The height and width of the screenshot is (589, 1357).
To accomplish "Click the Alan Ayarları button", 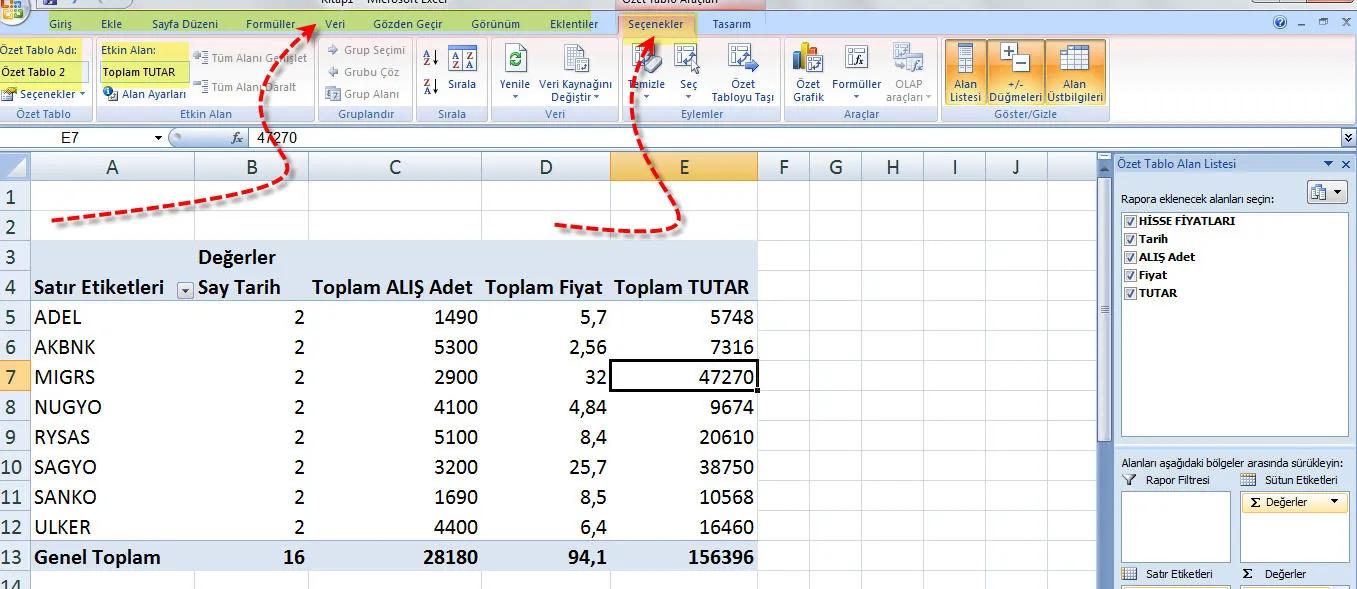I will point(145,94).
